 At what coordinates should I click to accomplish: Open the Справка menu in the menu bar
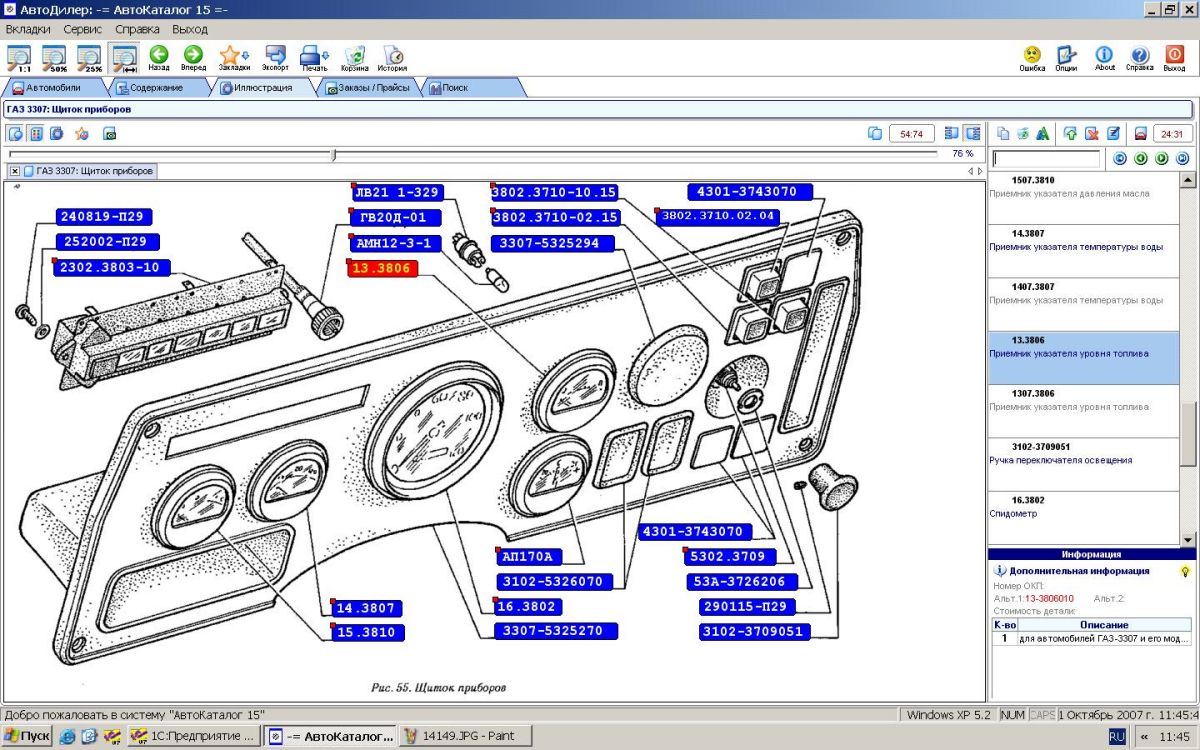pyautogui.click(x=137, y=29)
